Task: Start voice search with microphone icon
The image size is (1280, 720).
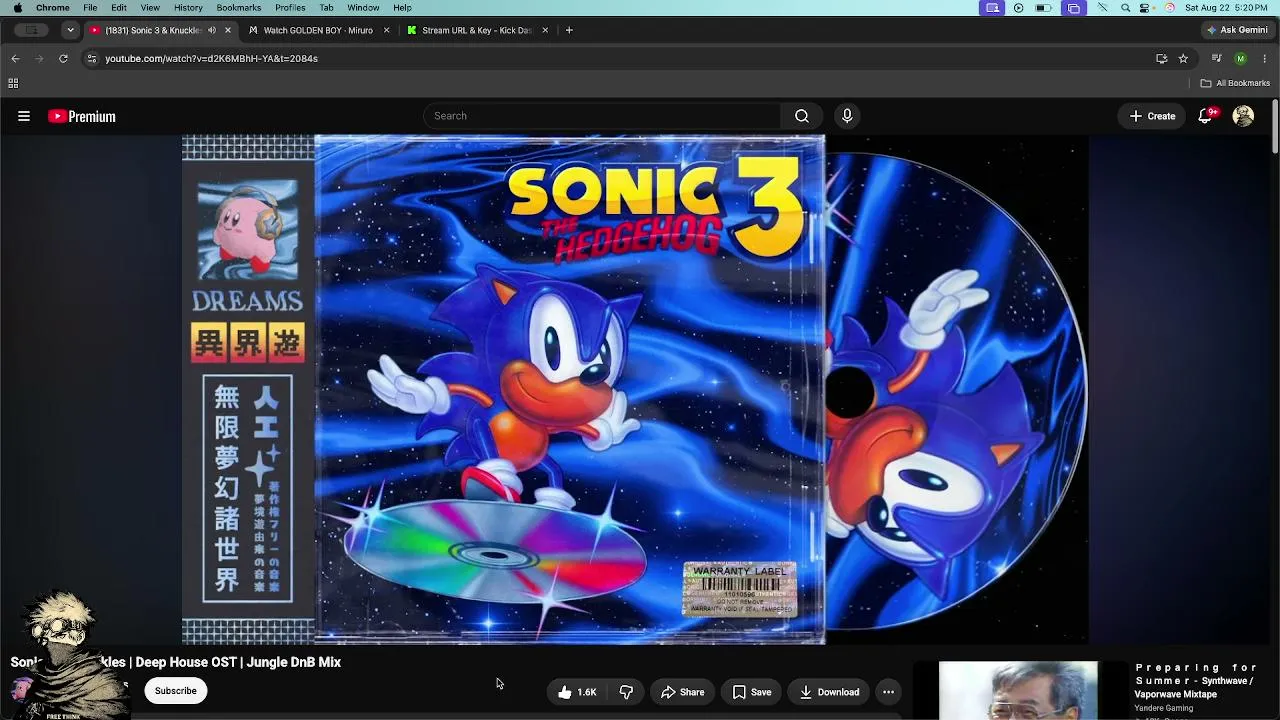Action: [847, 116]
